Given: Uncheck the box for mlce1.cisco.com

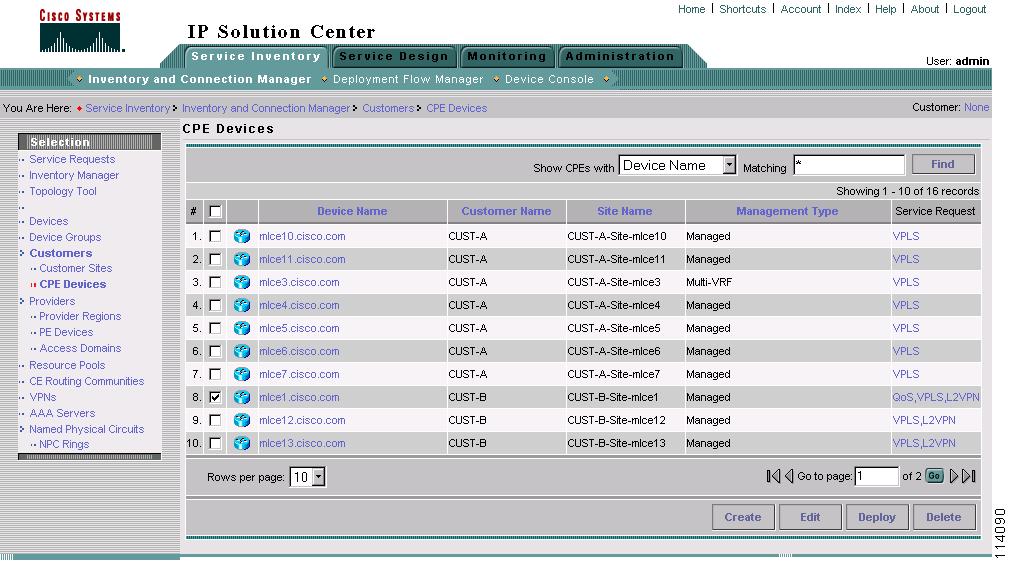Looking at the screenshot, I should click(216, 397).
